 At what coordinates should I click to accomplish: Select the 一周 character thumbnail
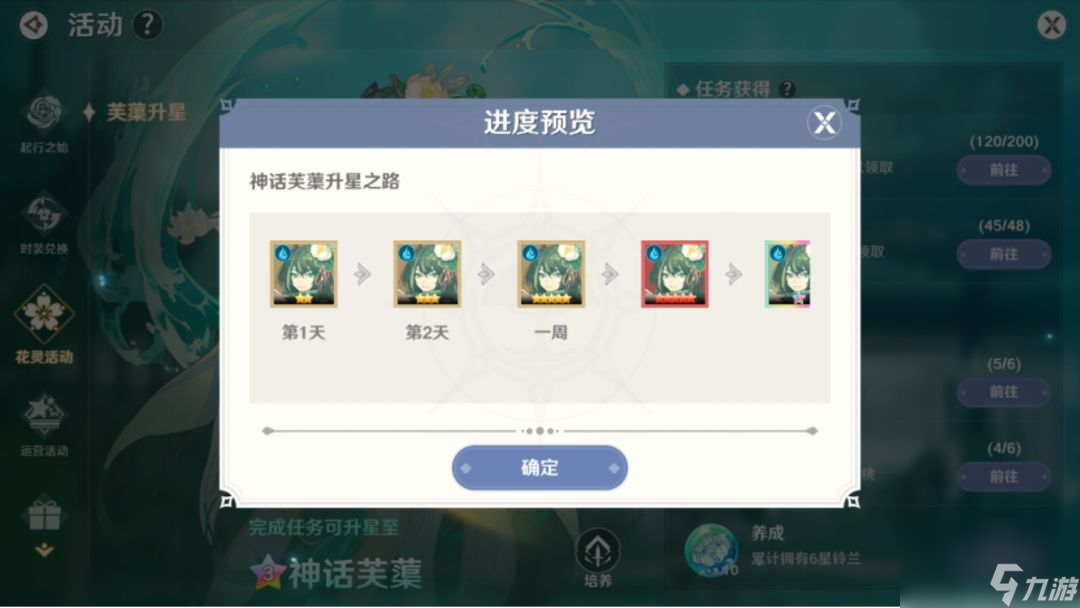tap(551, 273)
